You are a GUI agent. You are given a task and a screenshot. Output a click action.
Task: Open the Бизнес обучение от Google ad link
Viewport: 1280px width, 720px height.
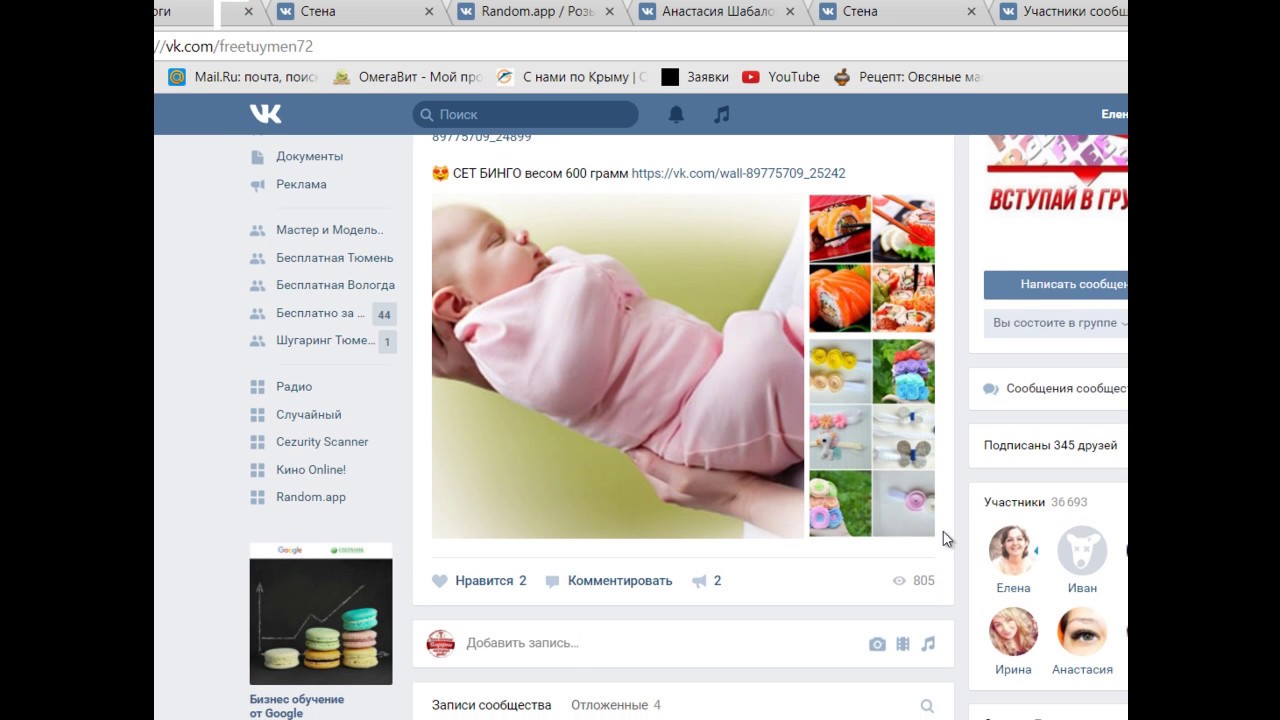[297, 706]
